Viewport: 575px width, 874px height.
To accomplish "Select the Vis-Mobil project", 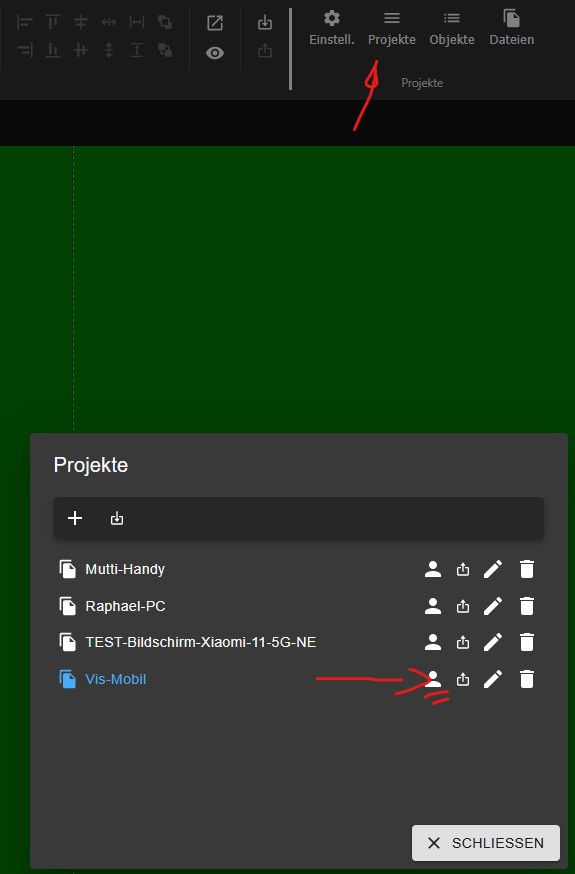I will (116, 679).
